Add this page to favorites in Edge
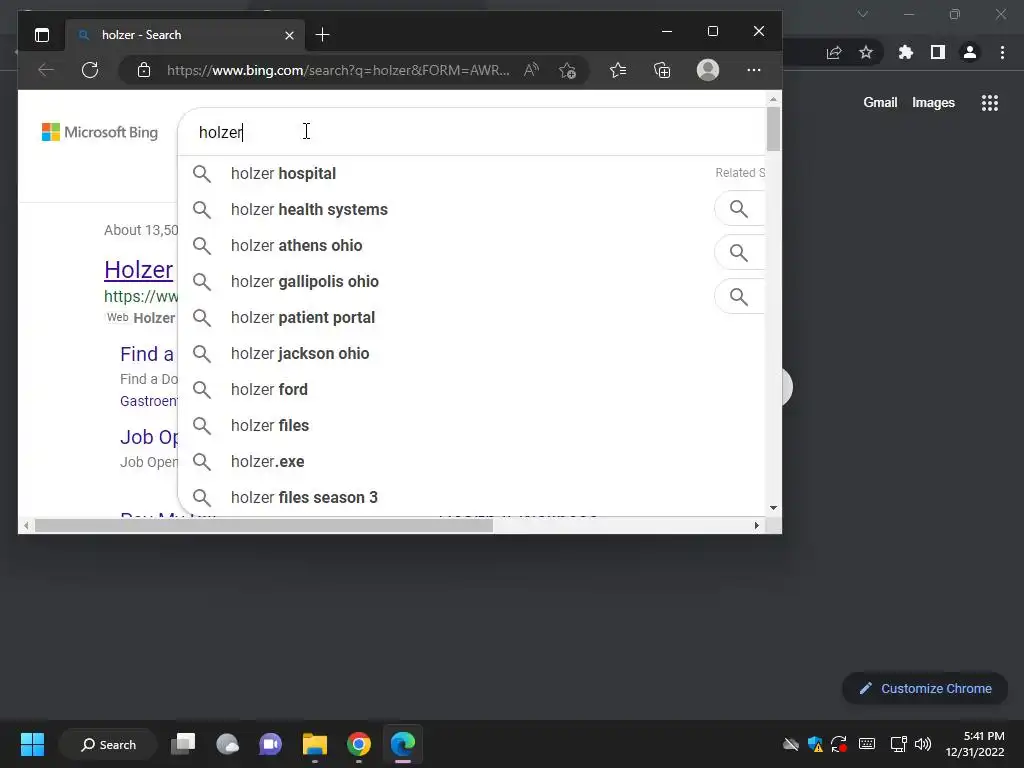The image size is (1024, 768). point(568,70)
